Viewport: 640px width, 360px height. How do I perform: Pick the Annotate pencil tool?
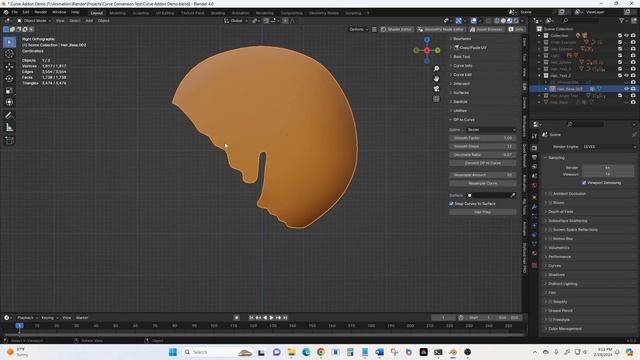(9, 116)
